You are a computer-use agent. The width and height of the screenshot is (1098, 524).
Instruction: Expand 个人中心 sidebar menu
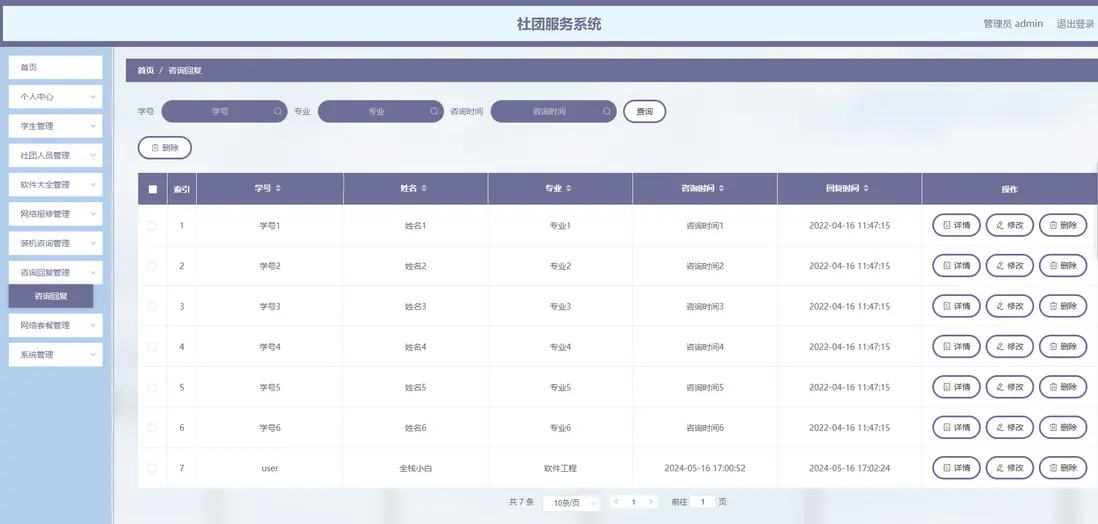click(55, 97)
